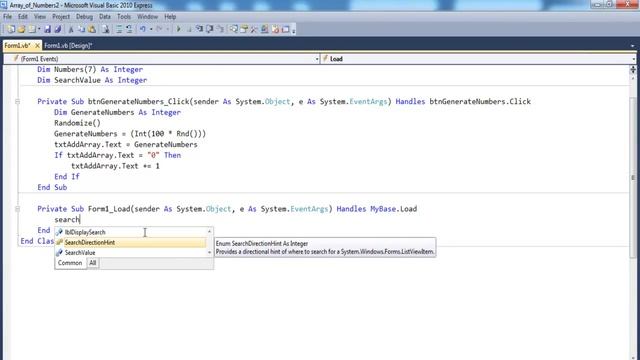Screen dimensions: 640x360
Task: Click the Cut scissors icon
Action: coord(71,29)
